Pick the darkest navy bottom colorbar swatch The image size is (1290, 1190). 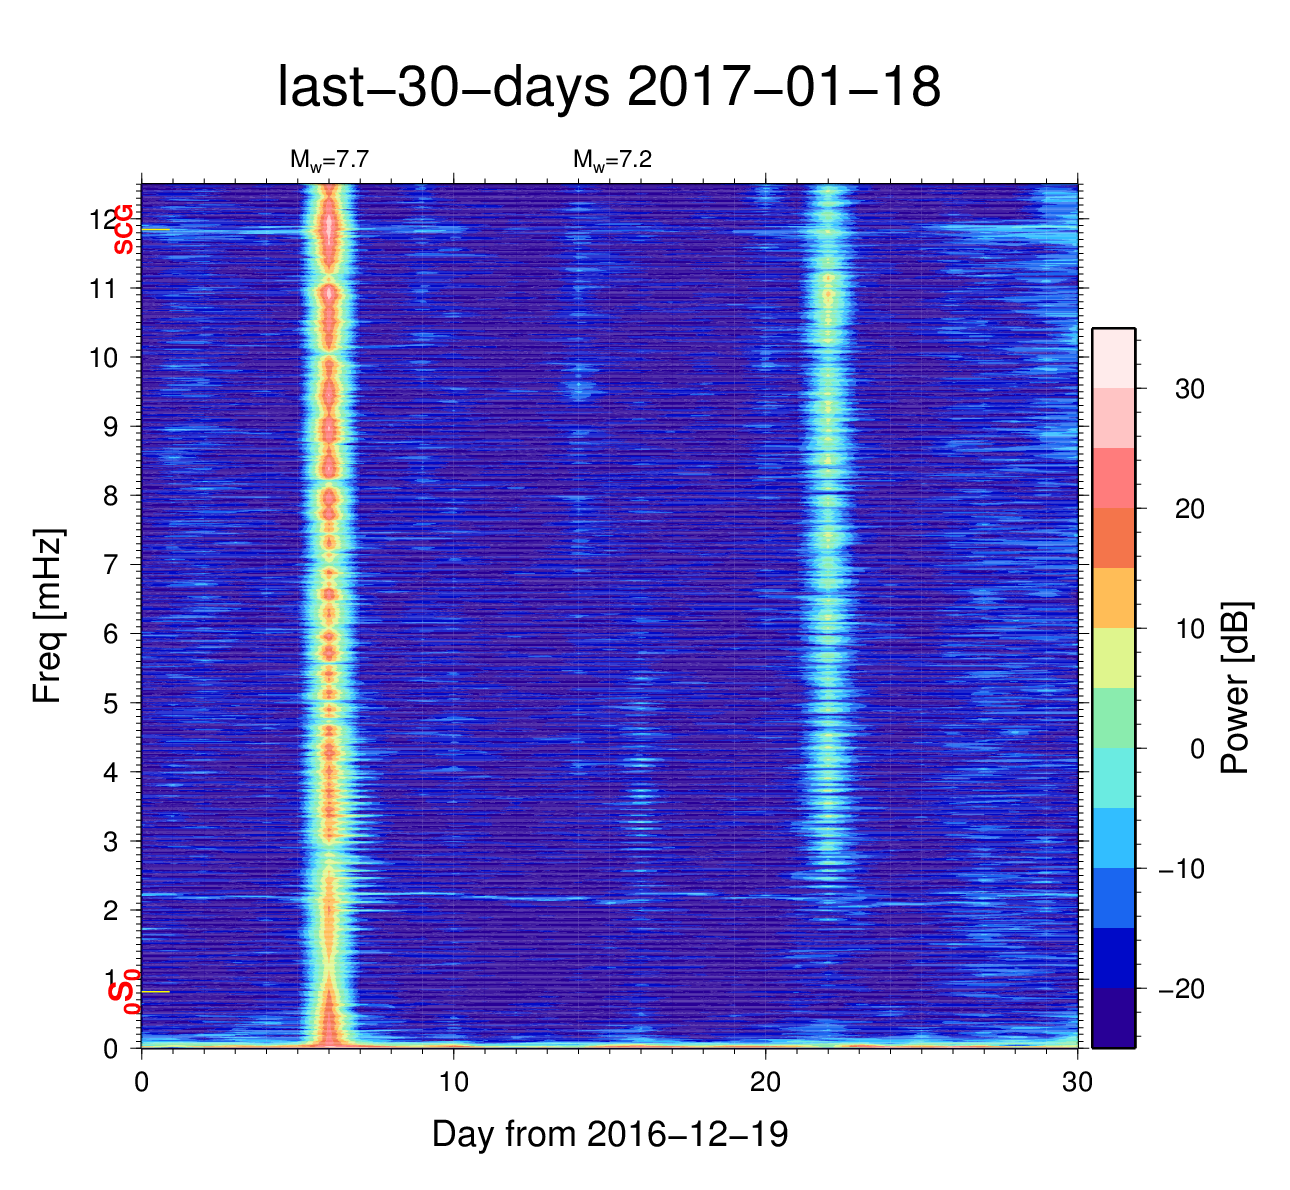1113,1018
